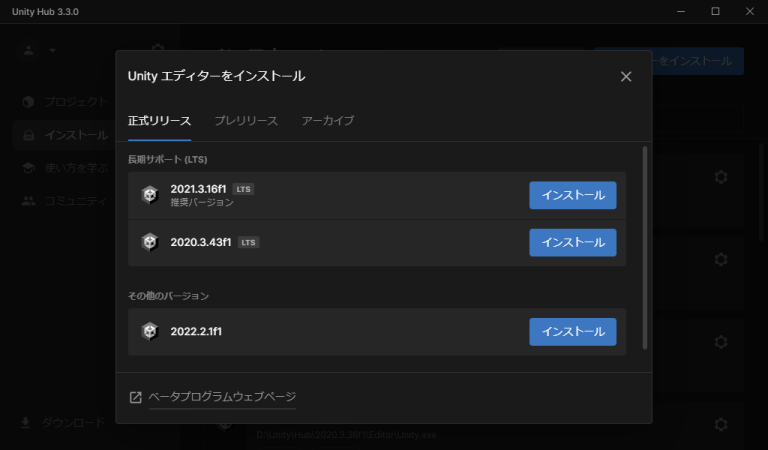
Task: Click the external link icon beside ベータプログラムウェブページ
Action: (136, 397)
